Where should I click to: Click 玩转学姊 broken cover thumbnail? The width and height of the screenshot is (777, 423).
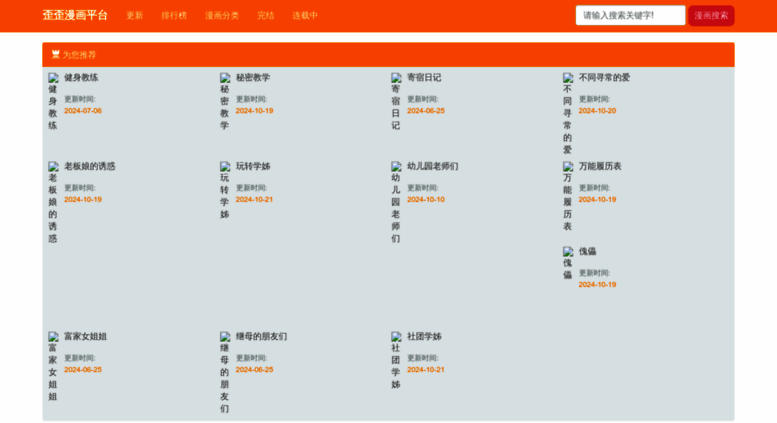tap(225, 190)
